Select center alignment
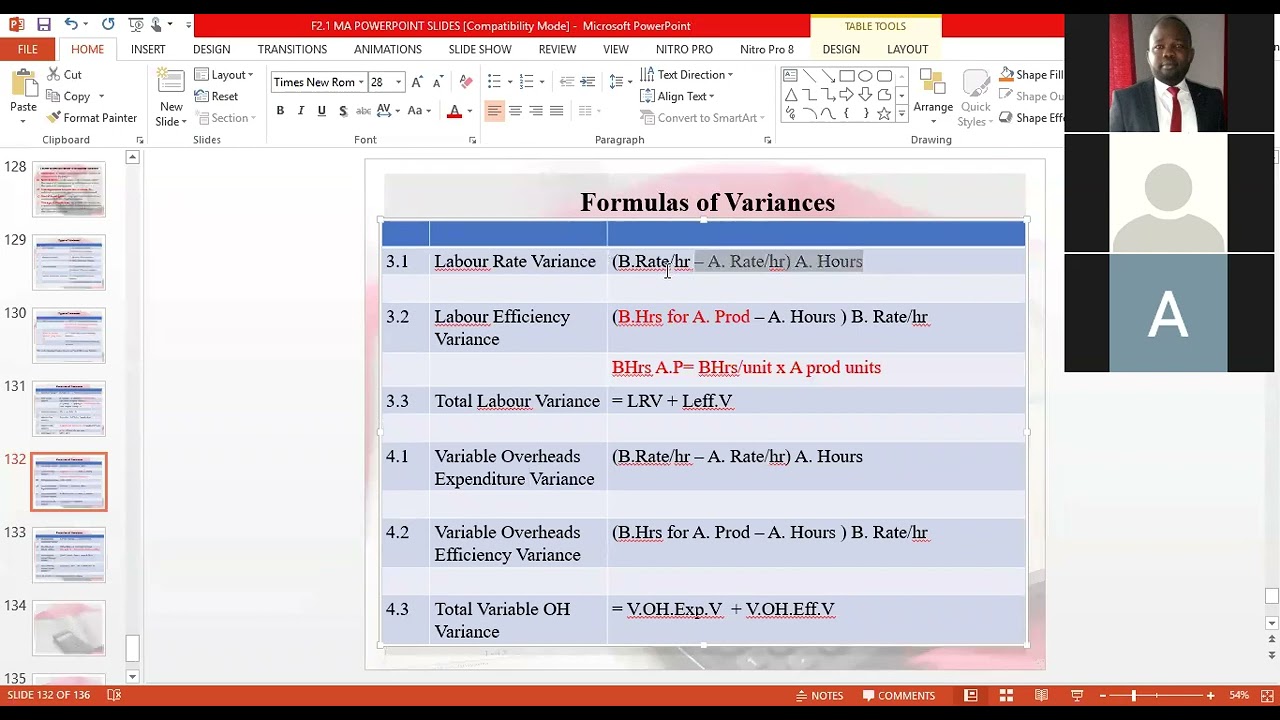1280x720 pixels. (515, 111)
